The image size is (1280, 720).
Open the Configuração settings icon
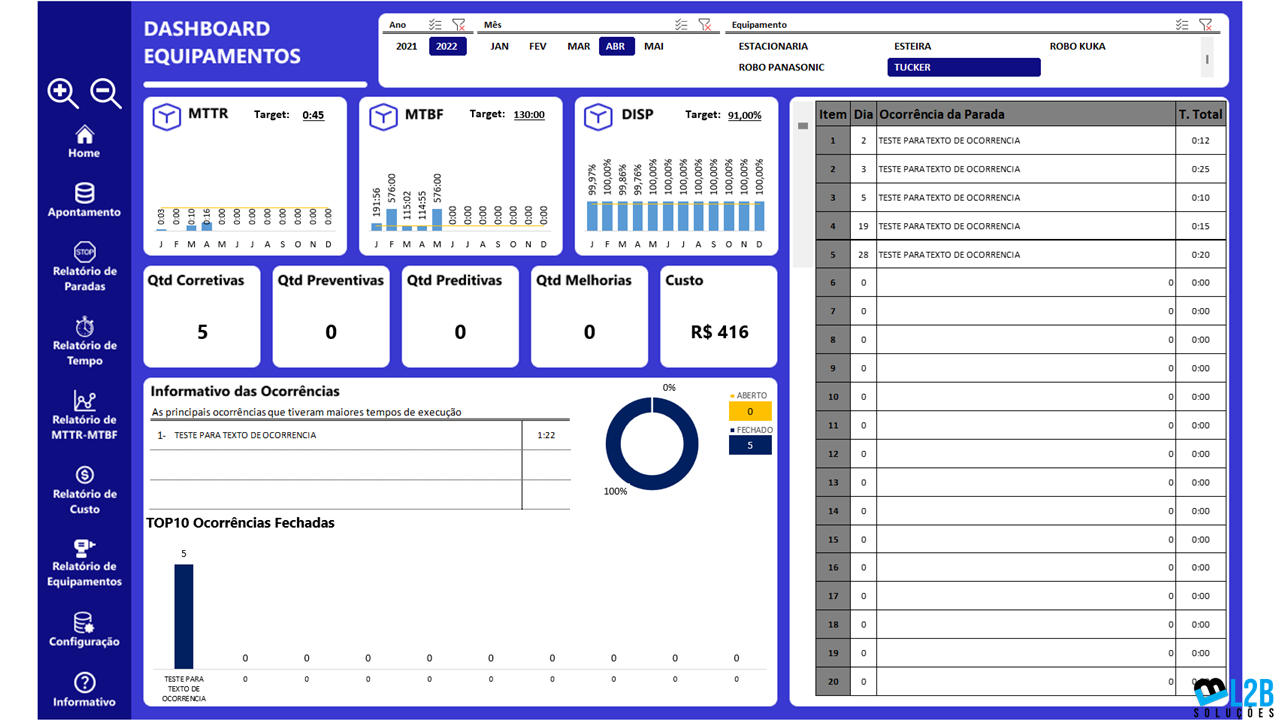click(84, 623)
